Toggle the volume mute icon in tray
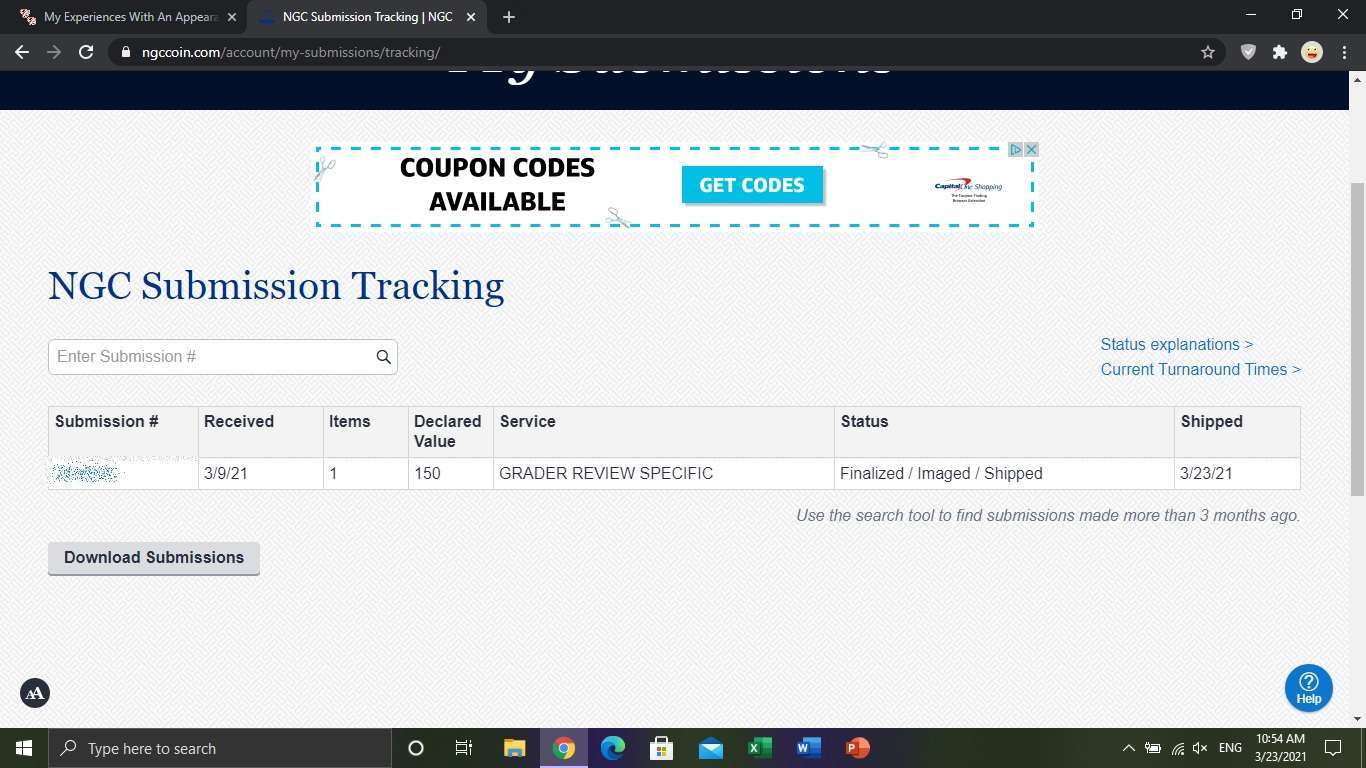The width and height of the screenshot is (1366, 768). pos(1200,748)
